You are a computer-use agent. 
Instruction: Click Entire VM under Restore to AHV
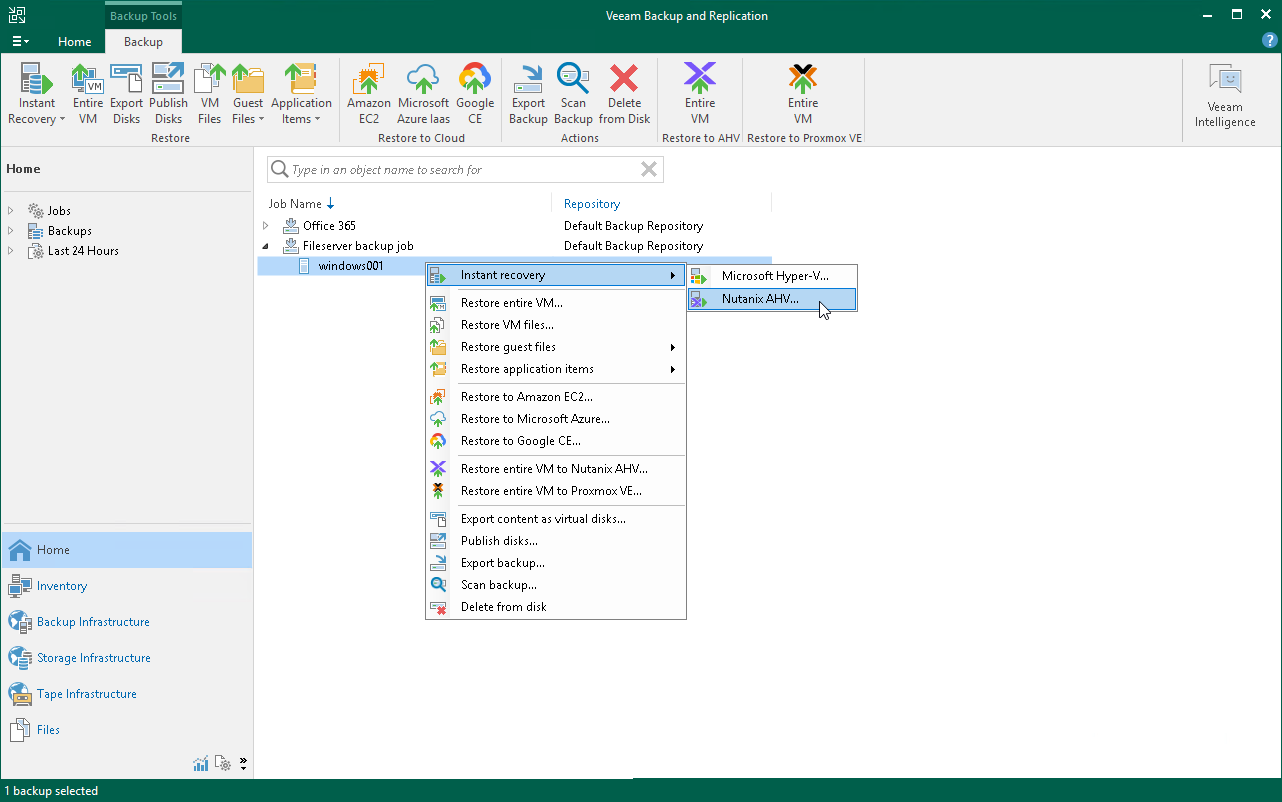click(x=700, y=94)
